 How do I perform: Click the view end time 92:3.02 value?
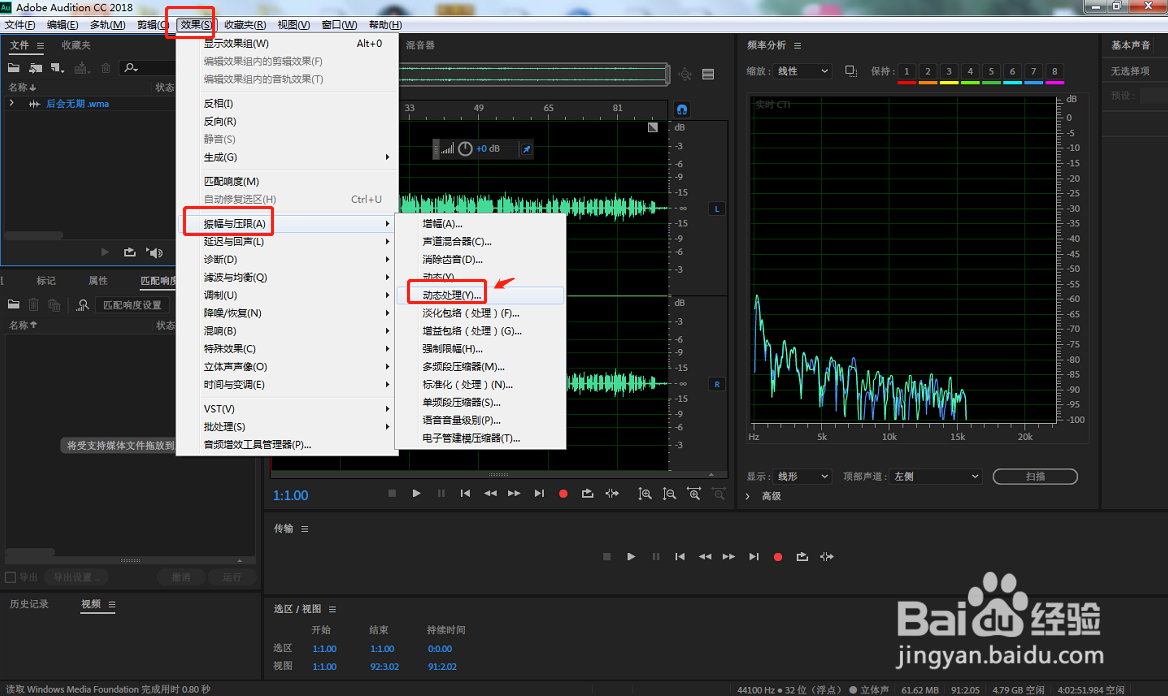click(x=384, y=667)
